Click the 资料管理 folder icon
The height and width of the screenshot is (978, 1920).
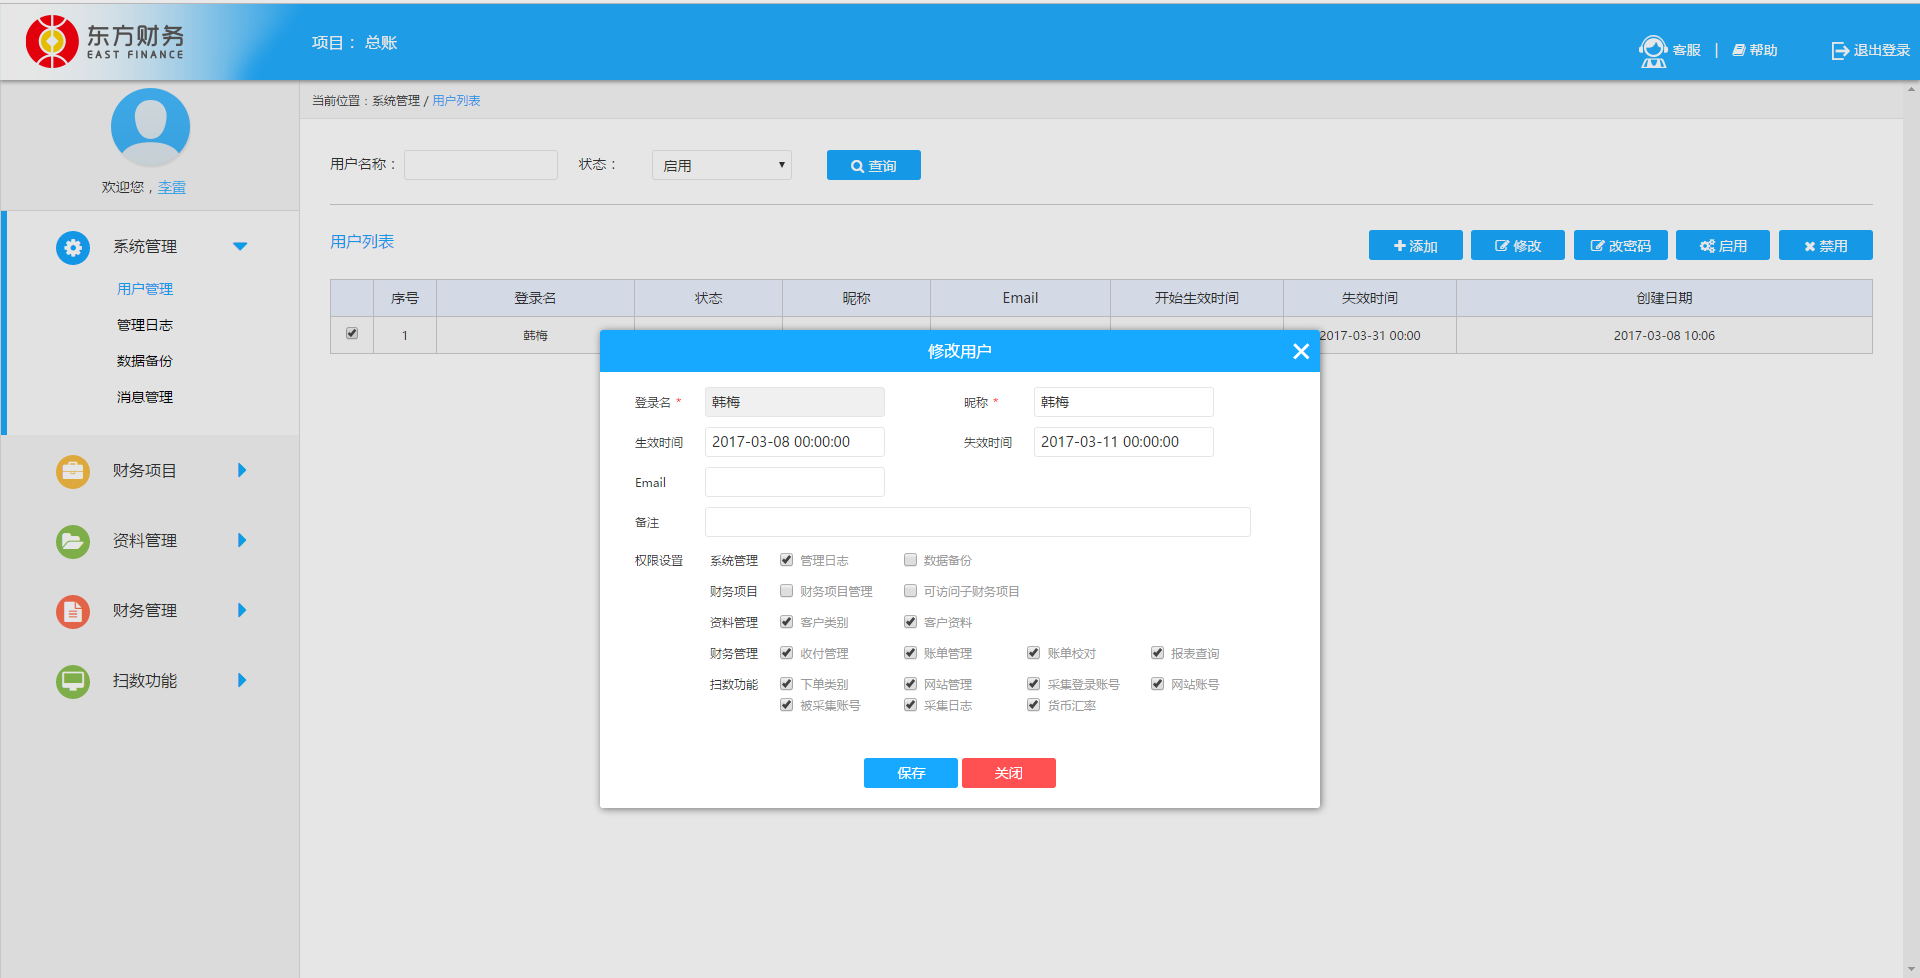coord(73,541)
